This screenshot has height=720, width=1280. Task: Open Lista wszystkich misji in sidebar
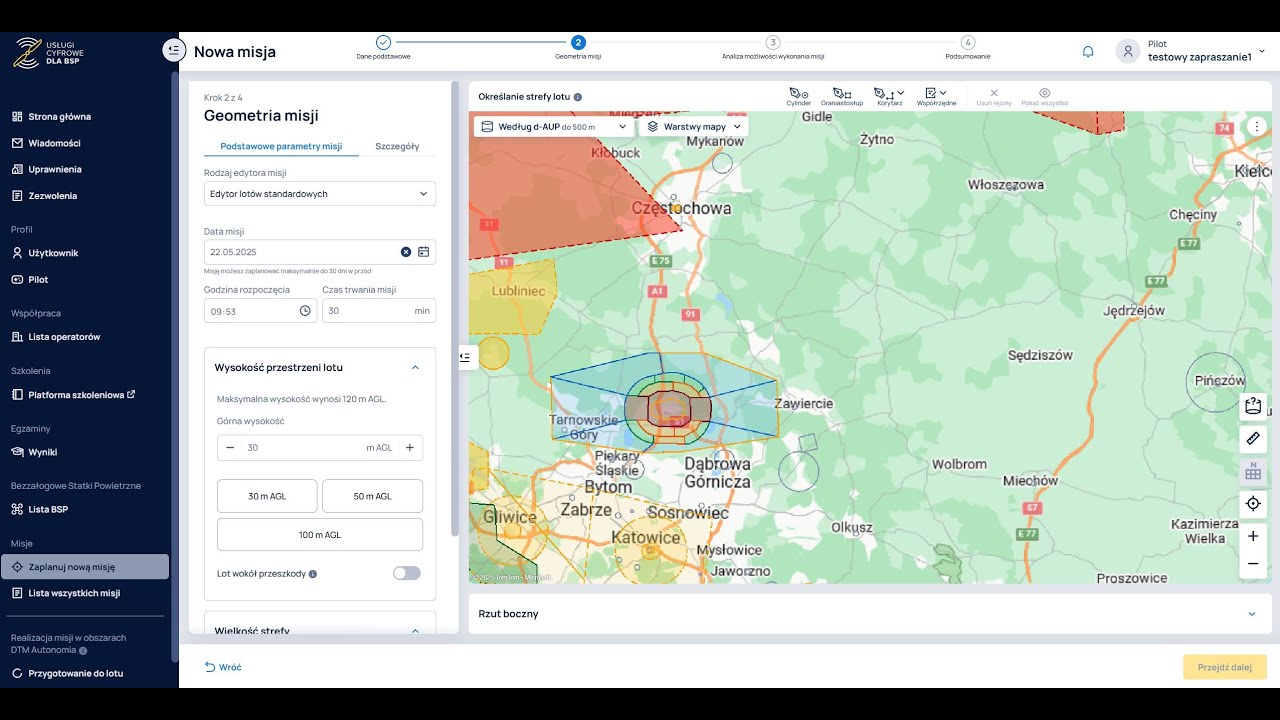click(74, 593)
